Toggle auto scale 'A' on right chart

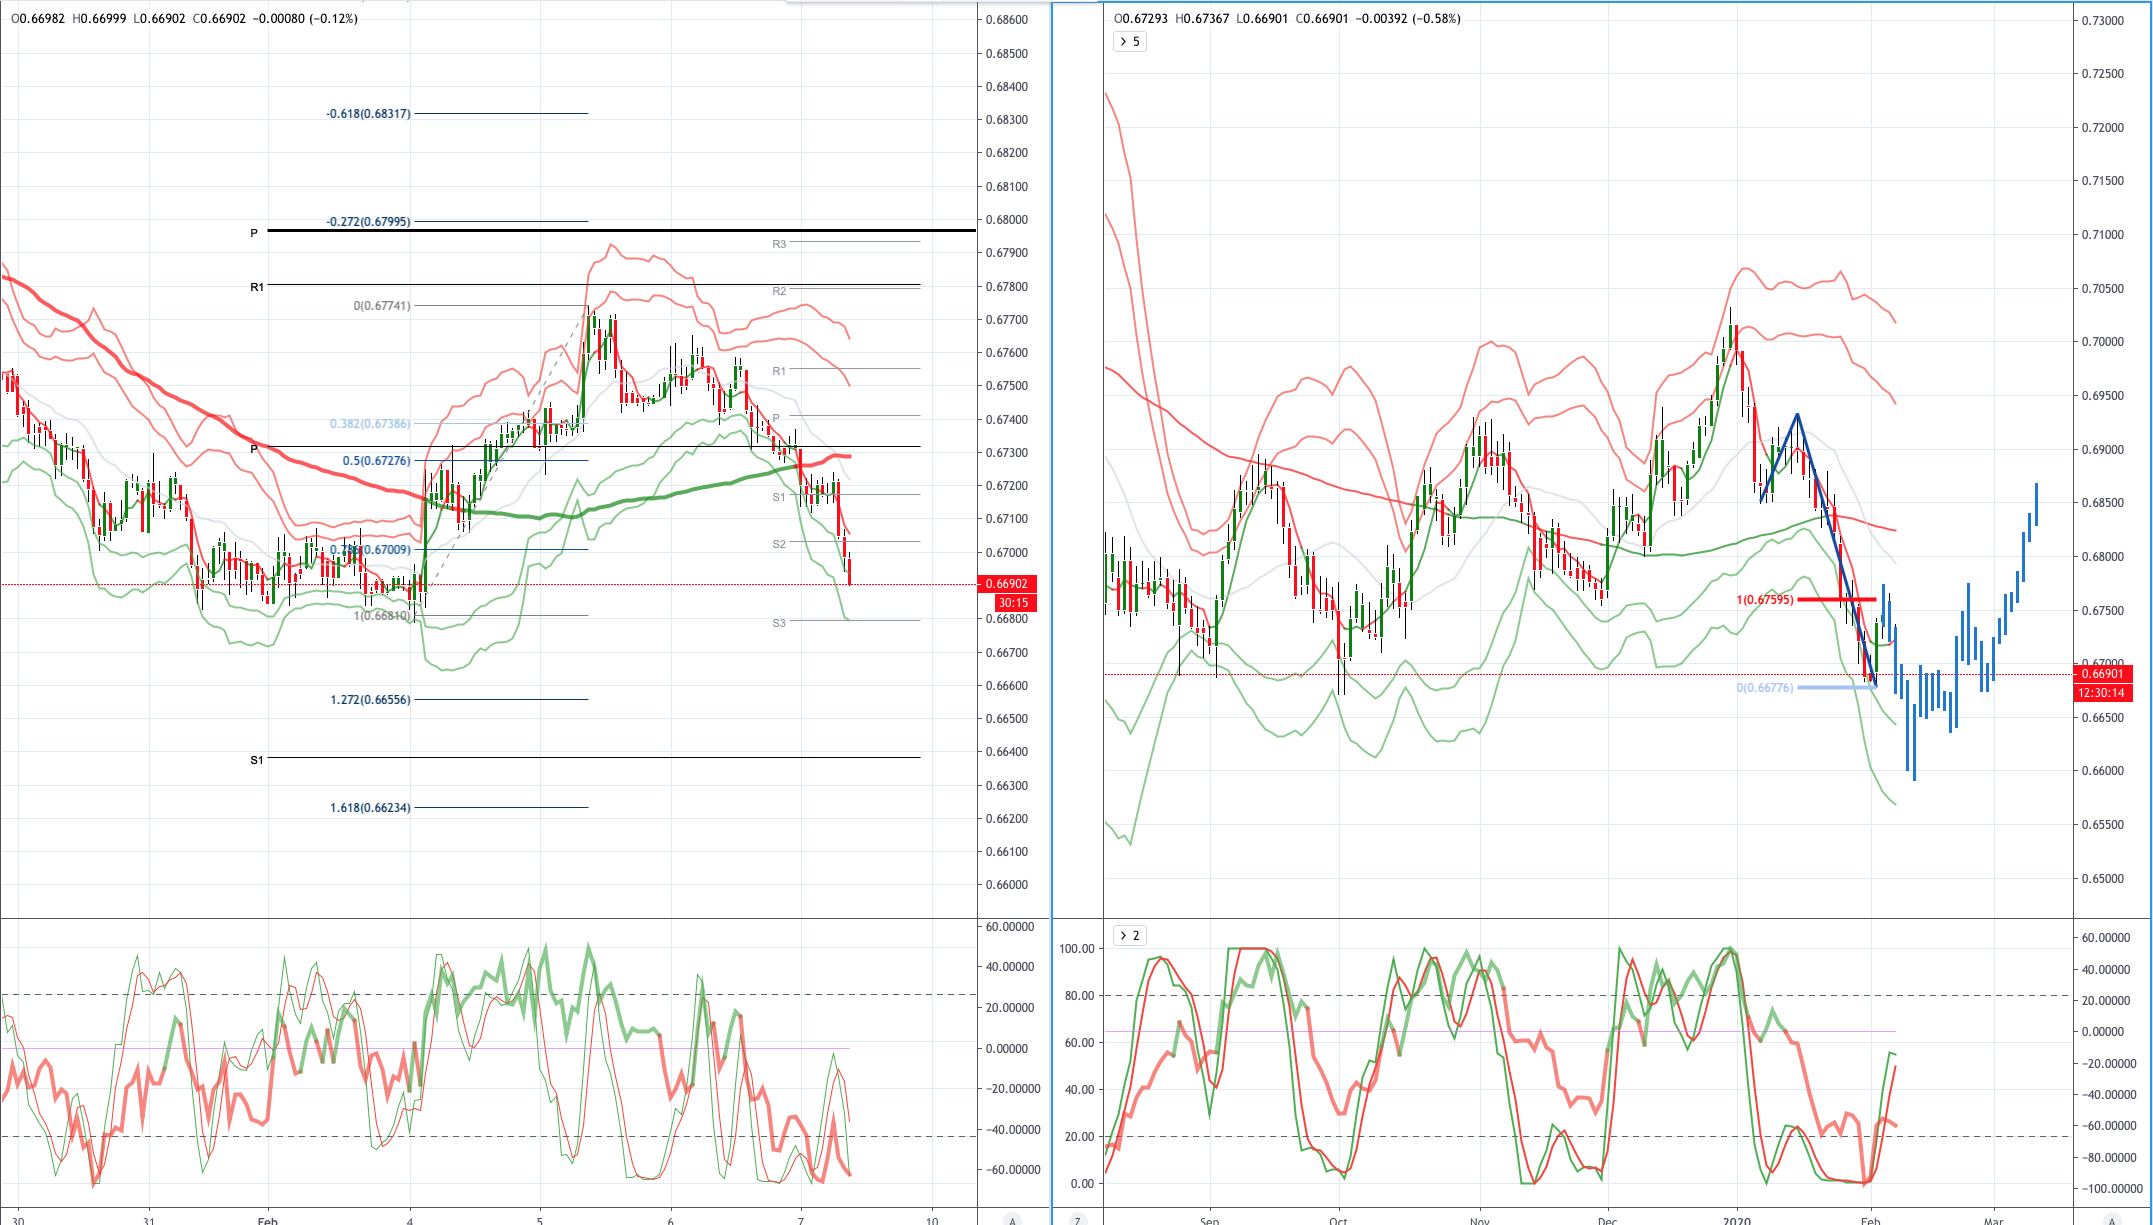(x=2112, y=1220)
